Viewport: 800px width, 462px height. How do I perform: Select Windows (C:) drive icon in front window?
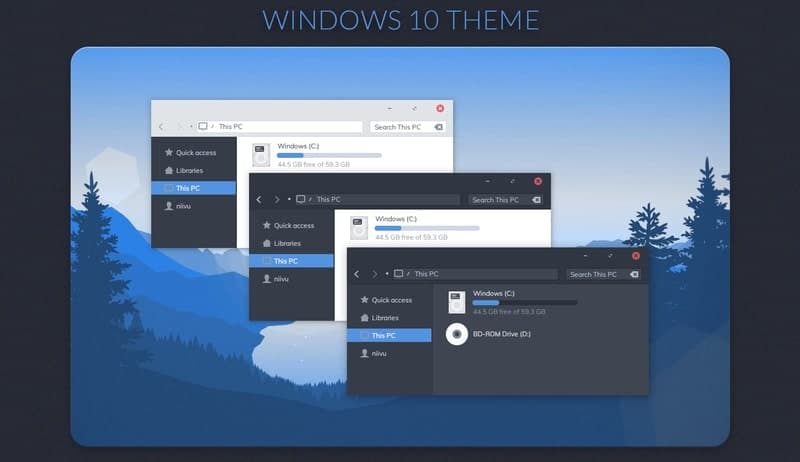(457, 302)
